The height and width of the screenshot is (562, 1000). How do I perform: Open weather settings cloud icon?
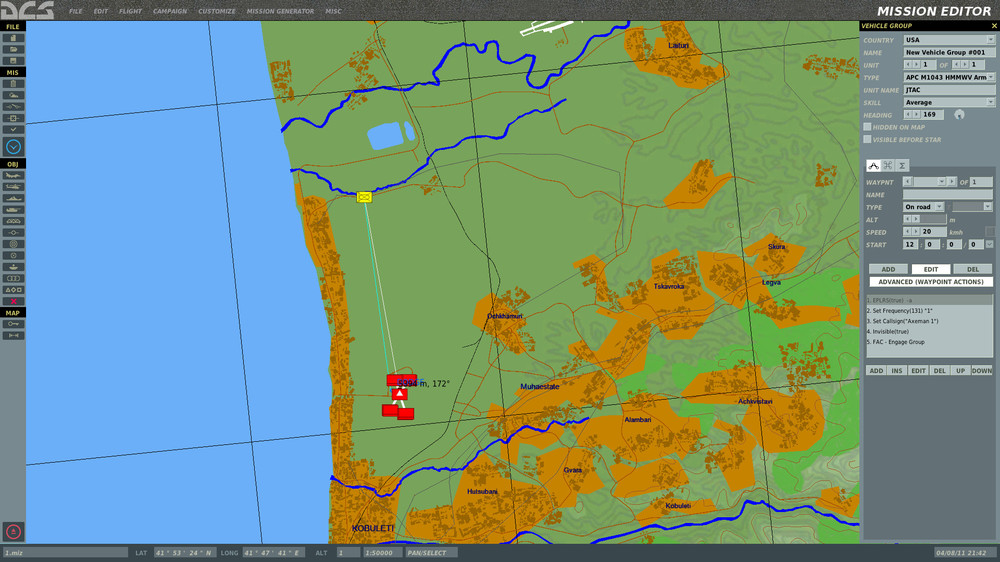coord(13,95)
